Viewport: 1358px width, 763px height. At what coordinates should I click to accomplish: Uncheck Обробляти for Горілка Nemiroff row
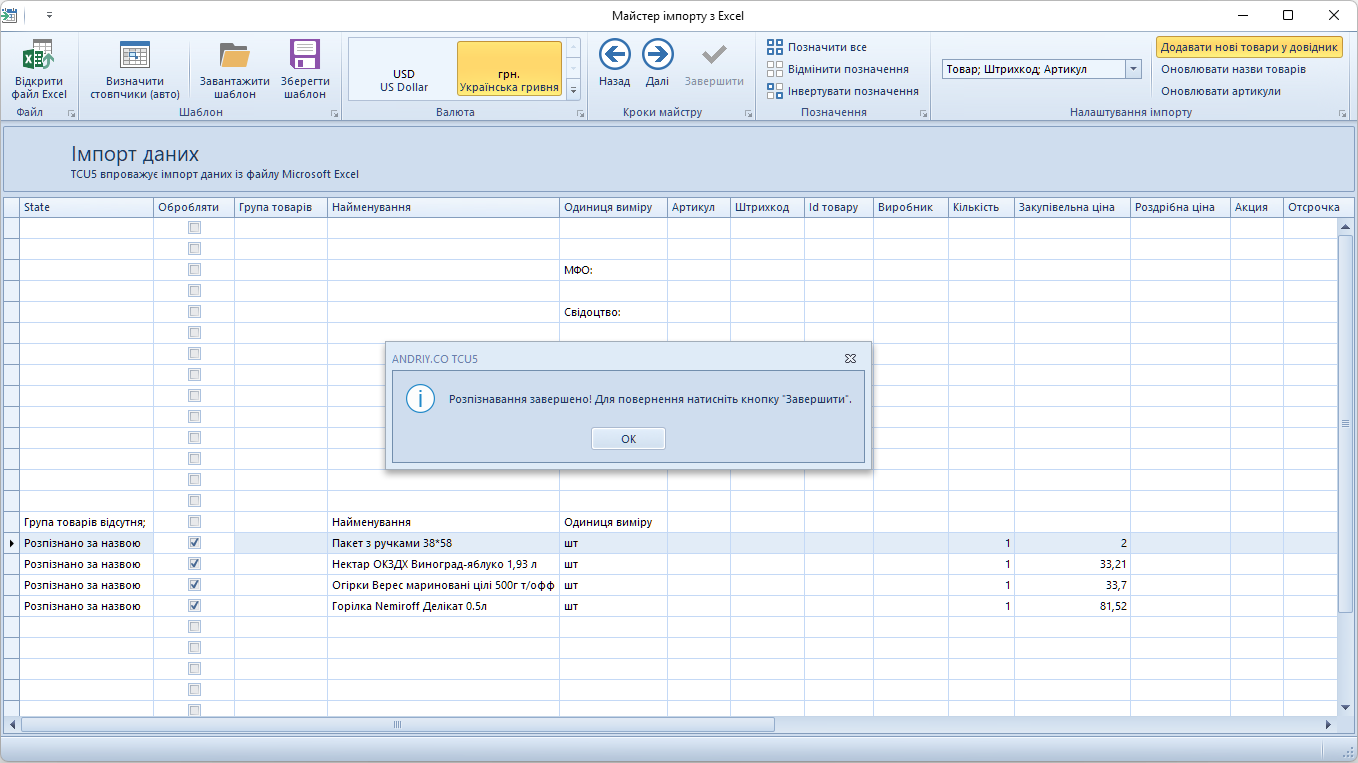[x=194, y=606]
